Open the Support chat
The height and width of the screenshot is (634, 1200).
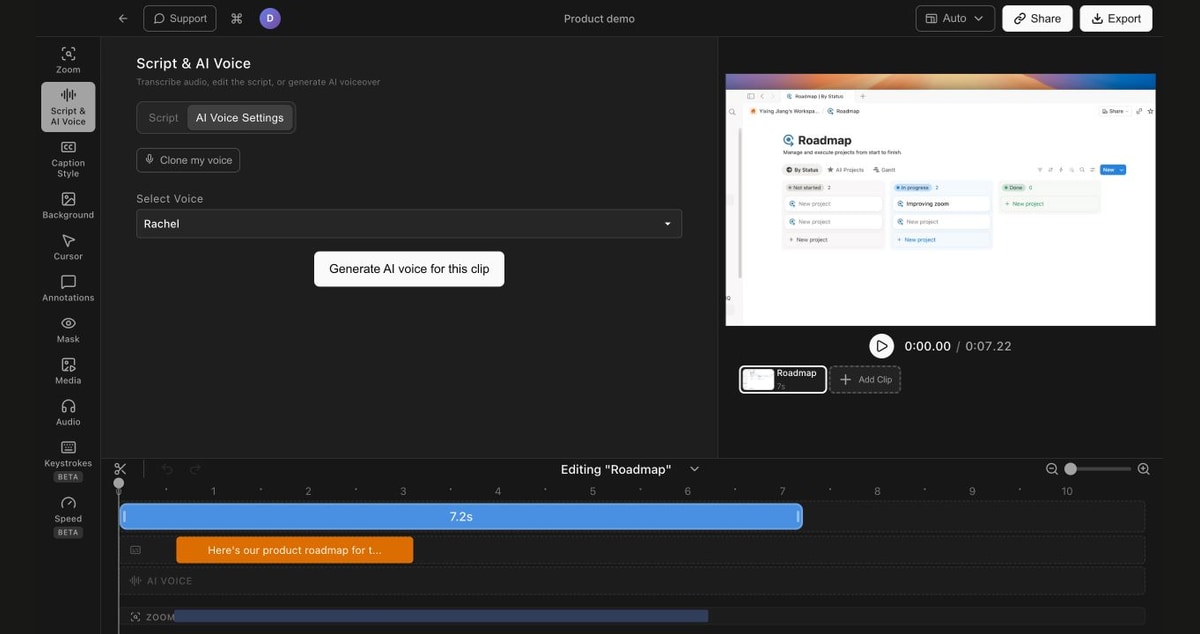click(180, 18)
